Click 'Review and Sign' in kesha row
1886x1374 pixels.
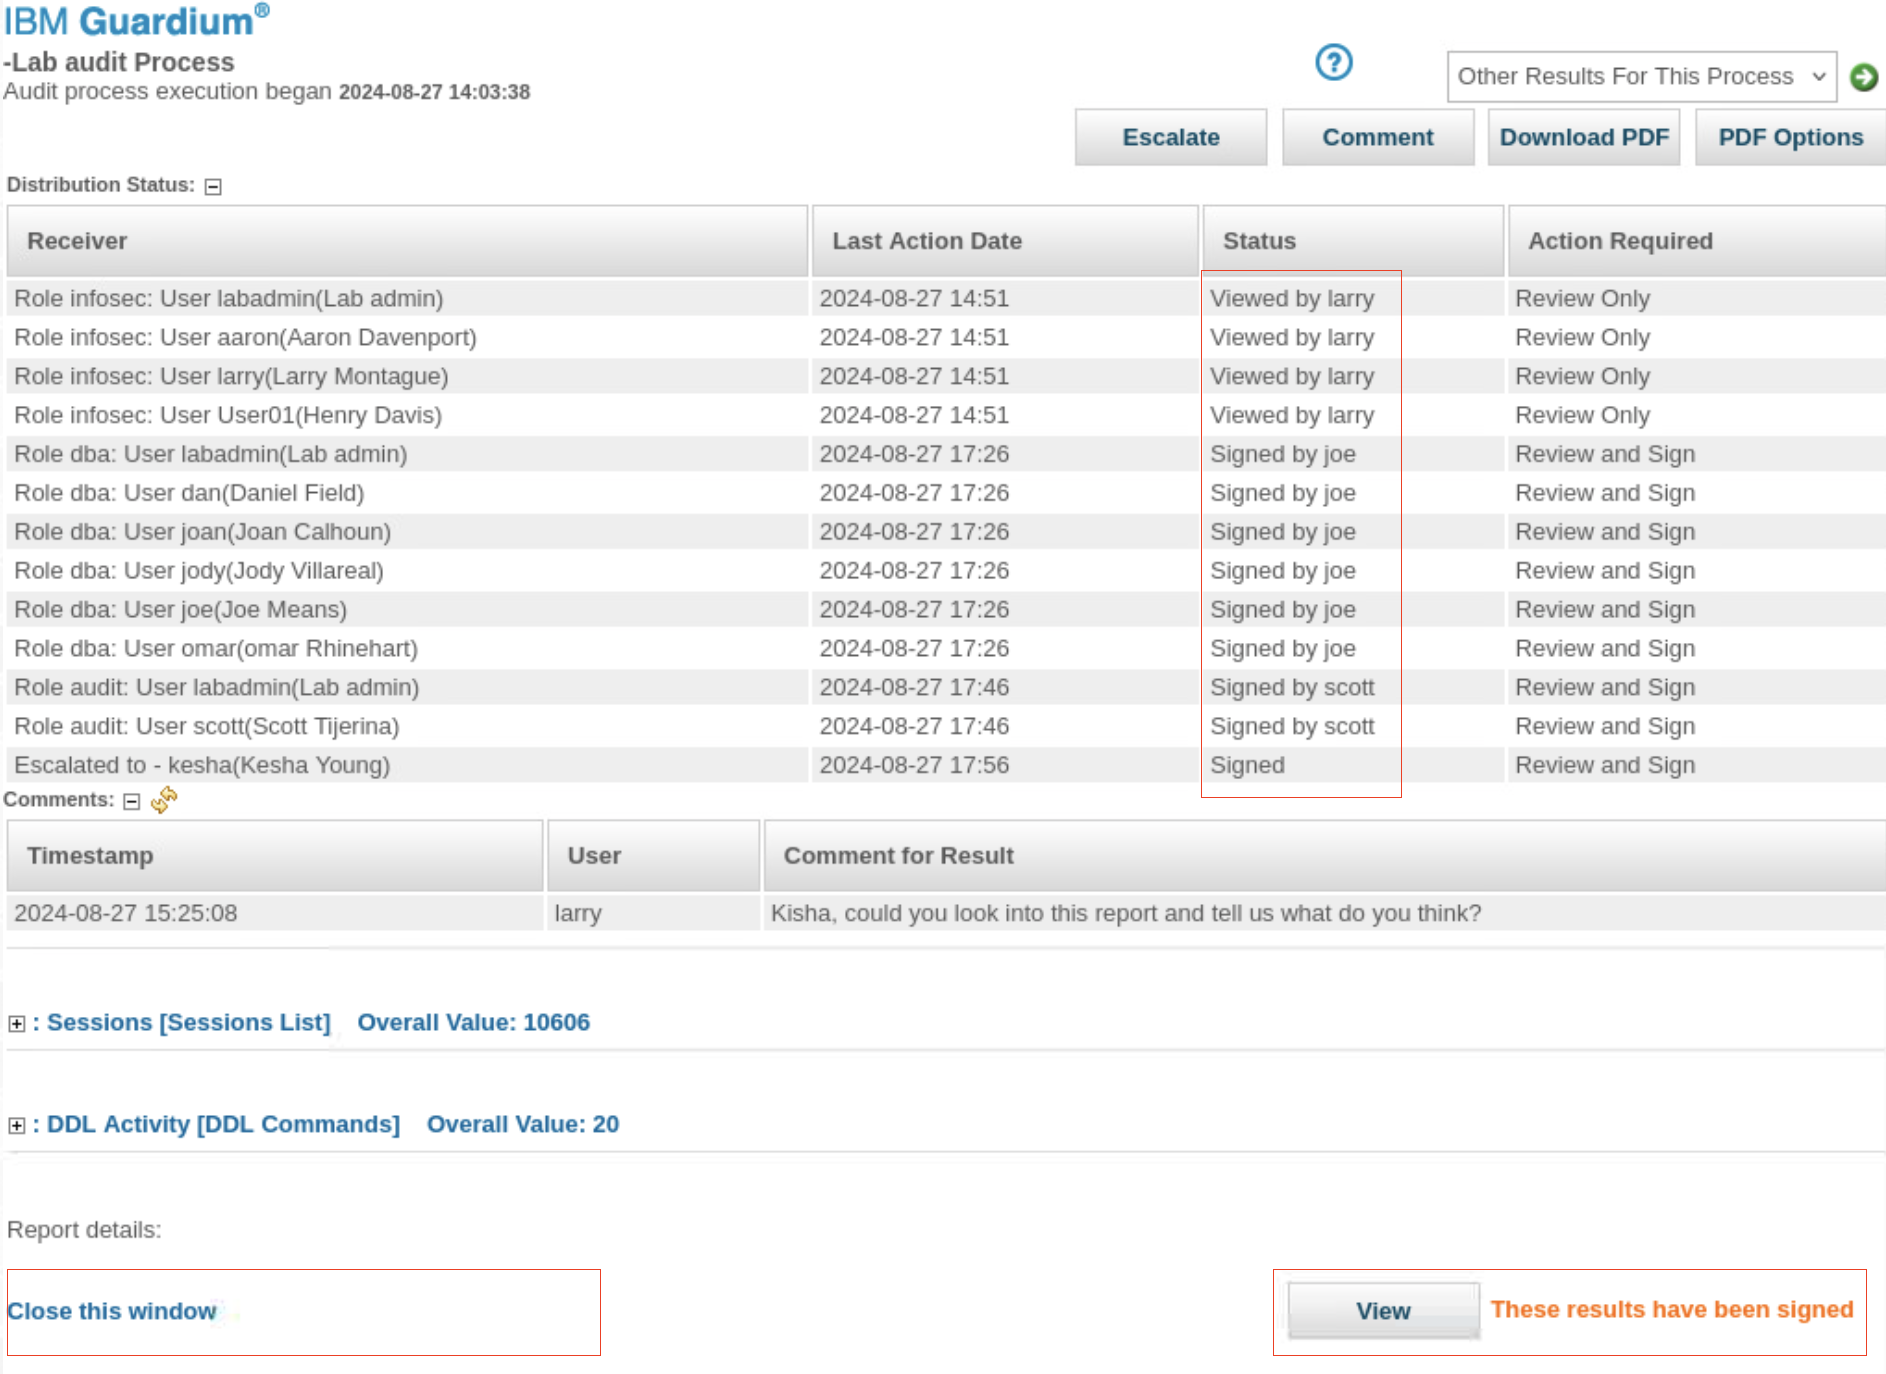[1605, 766]
